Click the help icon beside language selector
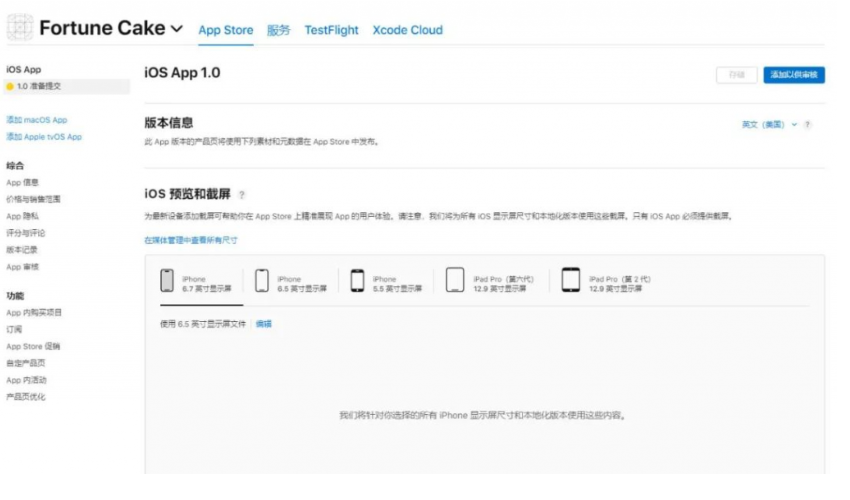The height and width of the screenshot is (500, 850). click(807, 125)
